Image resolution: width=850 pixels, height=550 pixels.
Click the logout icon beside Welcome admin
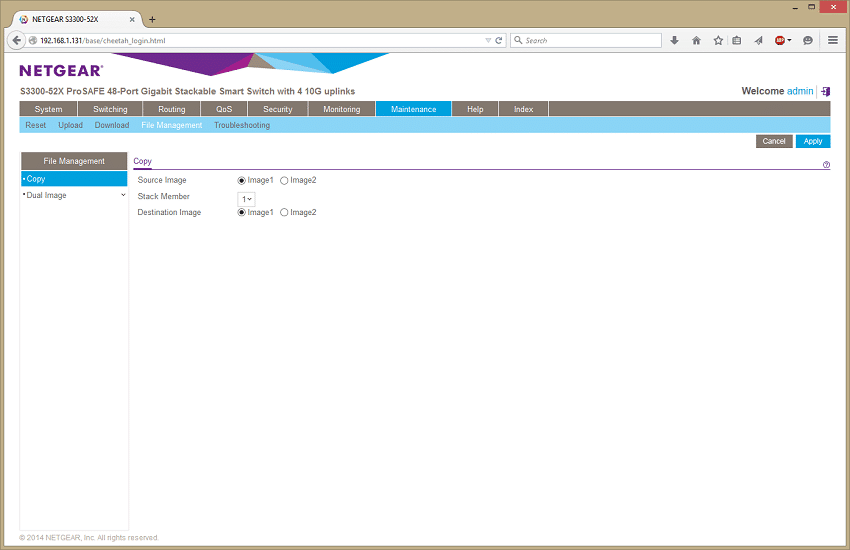pyautogui.click(x=826, y=92)
